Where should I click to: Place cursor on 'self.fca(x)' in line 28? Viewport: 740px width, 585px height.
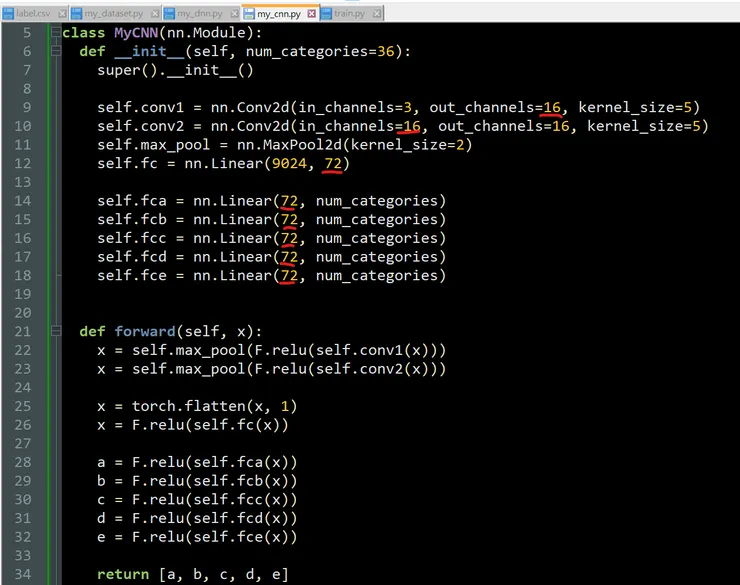coord(241,462)
